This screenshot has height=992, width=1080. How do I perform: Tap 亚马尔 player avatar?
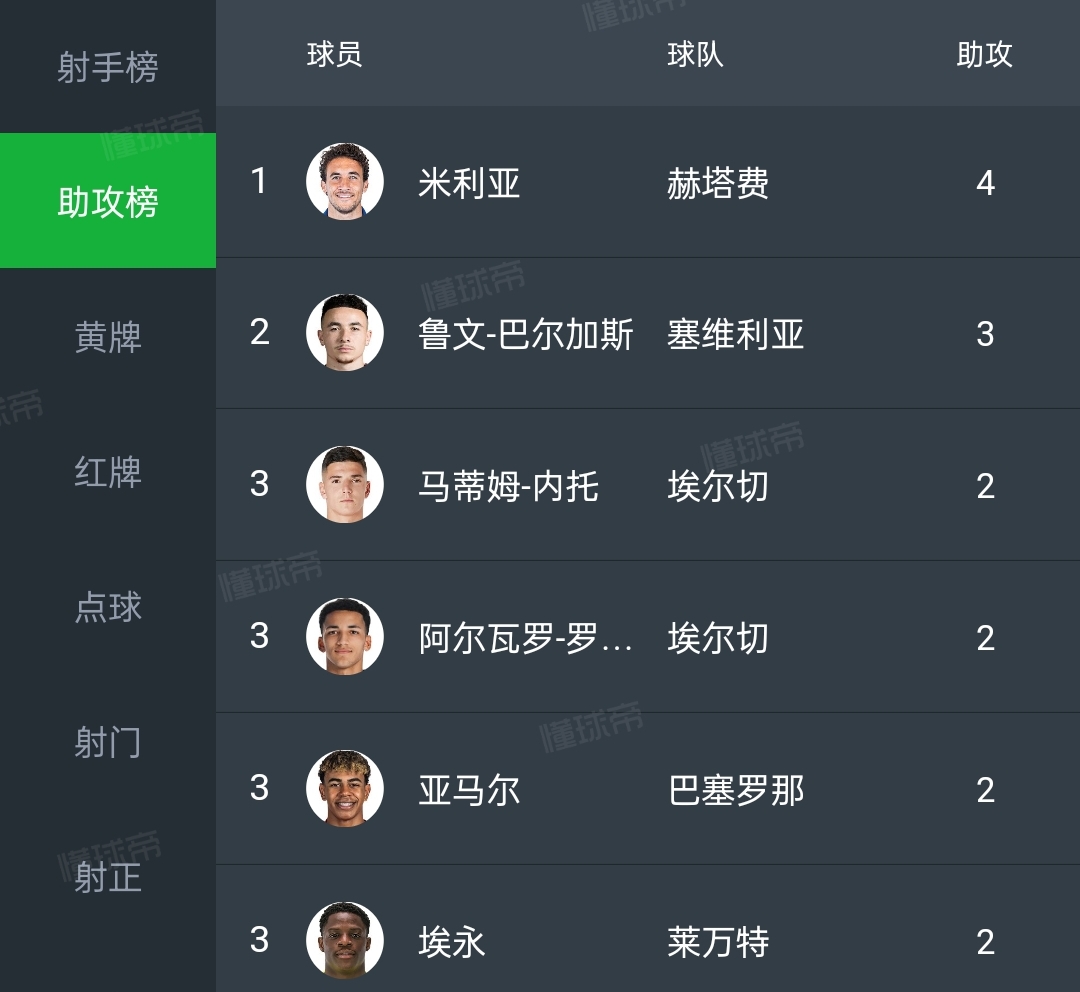coord(345,789)
